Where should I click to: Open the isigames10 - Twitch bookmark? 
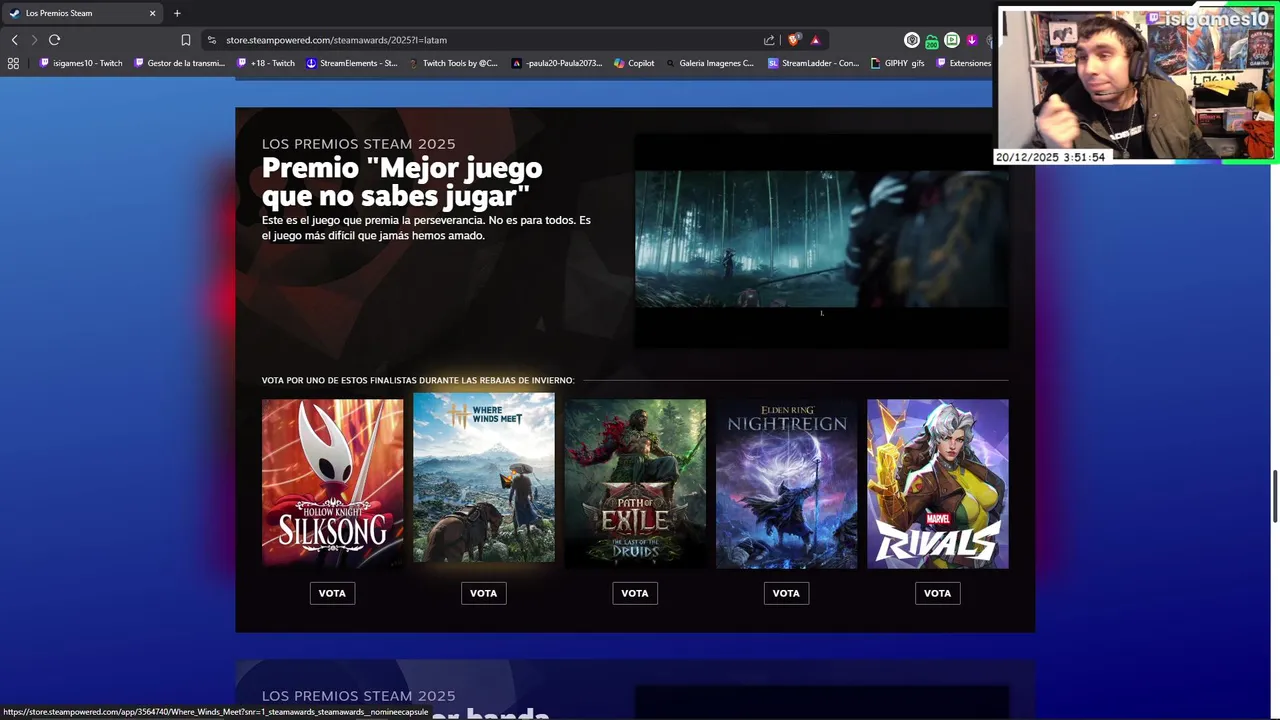(x=81, y=63)
